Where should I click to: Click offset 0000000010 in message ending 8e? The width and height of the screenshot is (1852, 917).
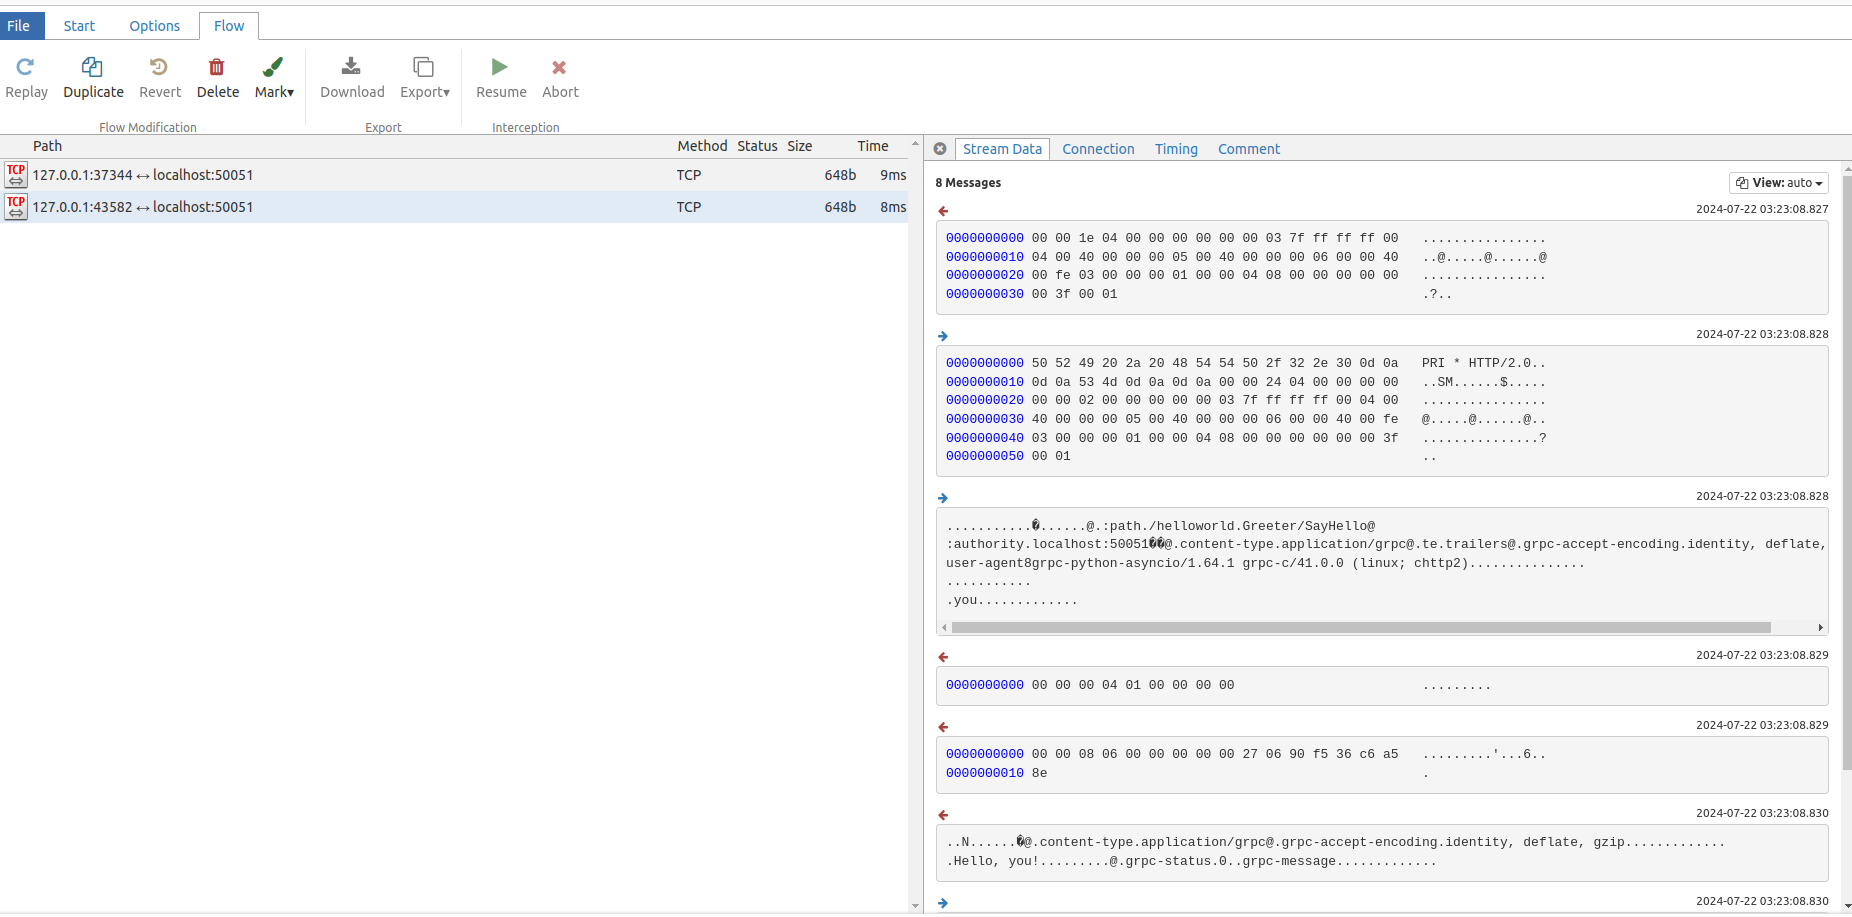pyautogui.click(x=985, y=773)
